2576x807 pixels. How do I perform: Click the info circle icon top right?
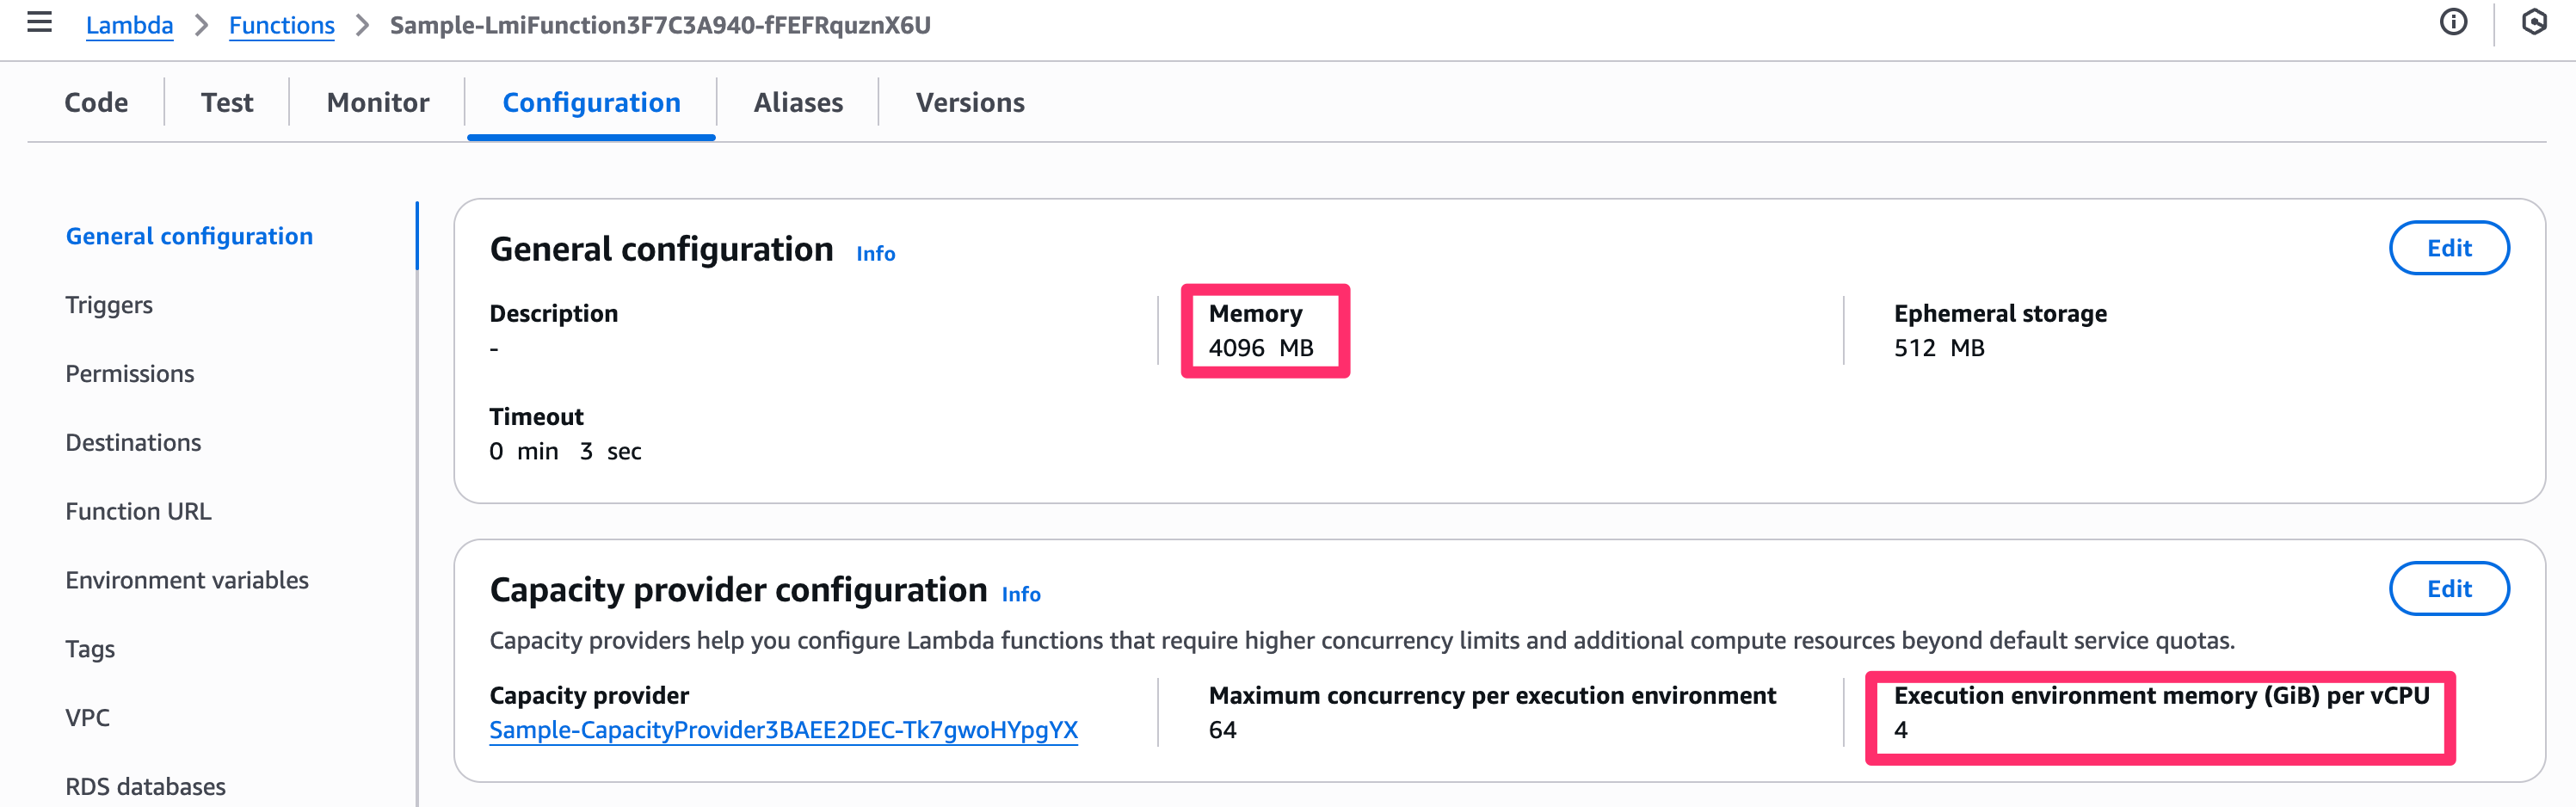(x=2453, y=22)
